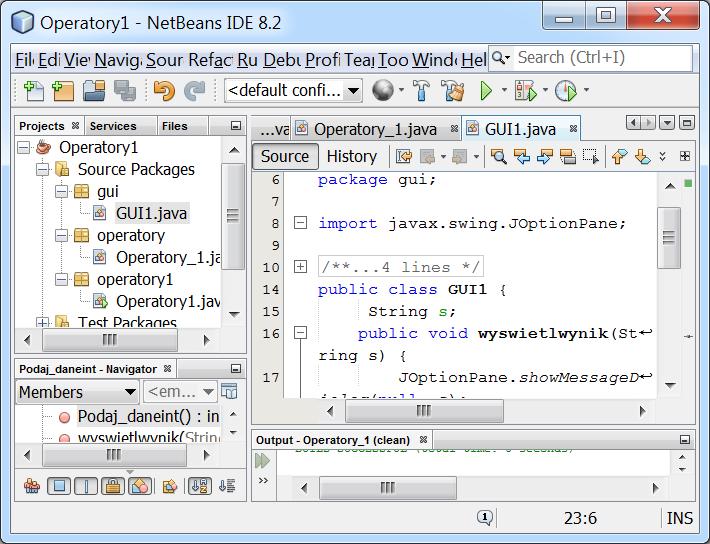The width and height of the screenshot is (710, 544).
Task: Click the Source view button
Action: (x=285, y=156)
